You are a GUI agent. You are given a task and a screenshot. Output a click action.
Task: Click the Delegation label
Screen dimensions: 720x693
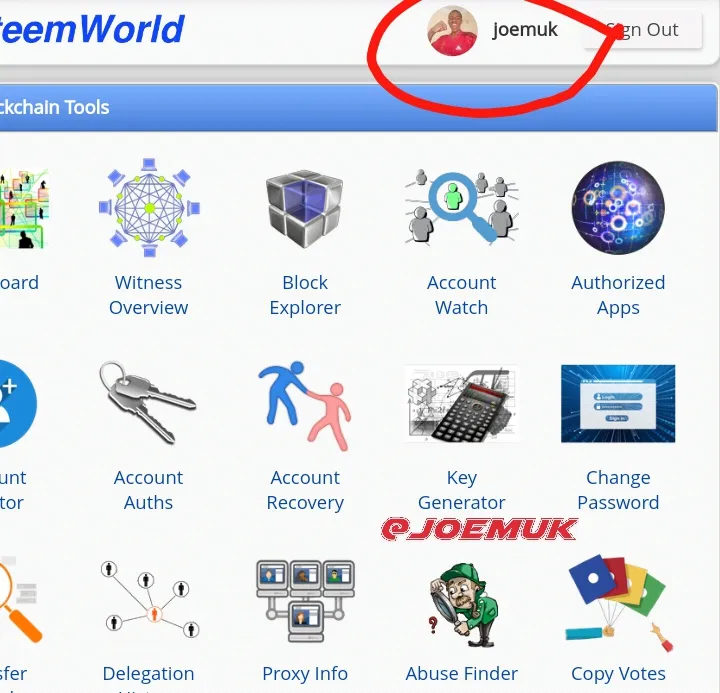[x=148, y=673]
